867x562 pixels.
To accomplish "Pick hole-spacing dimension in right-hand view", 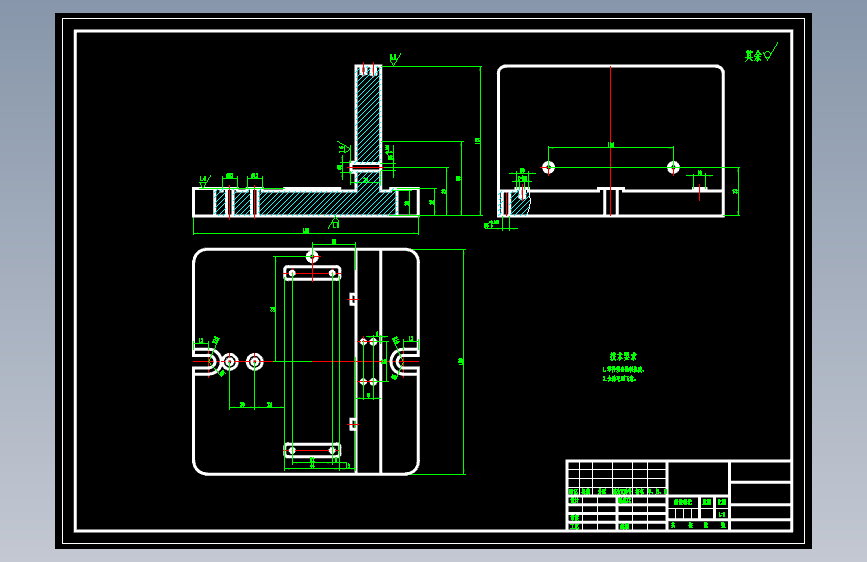I will [x=611, y=146].
